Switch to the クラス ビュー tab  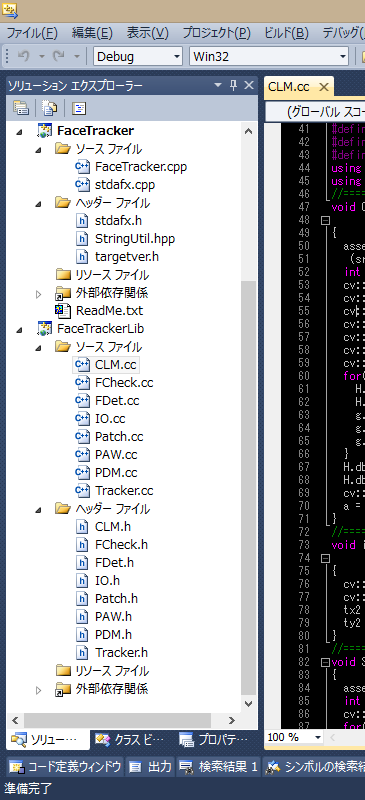(131, 739)
